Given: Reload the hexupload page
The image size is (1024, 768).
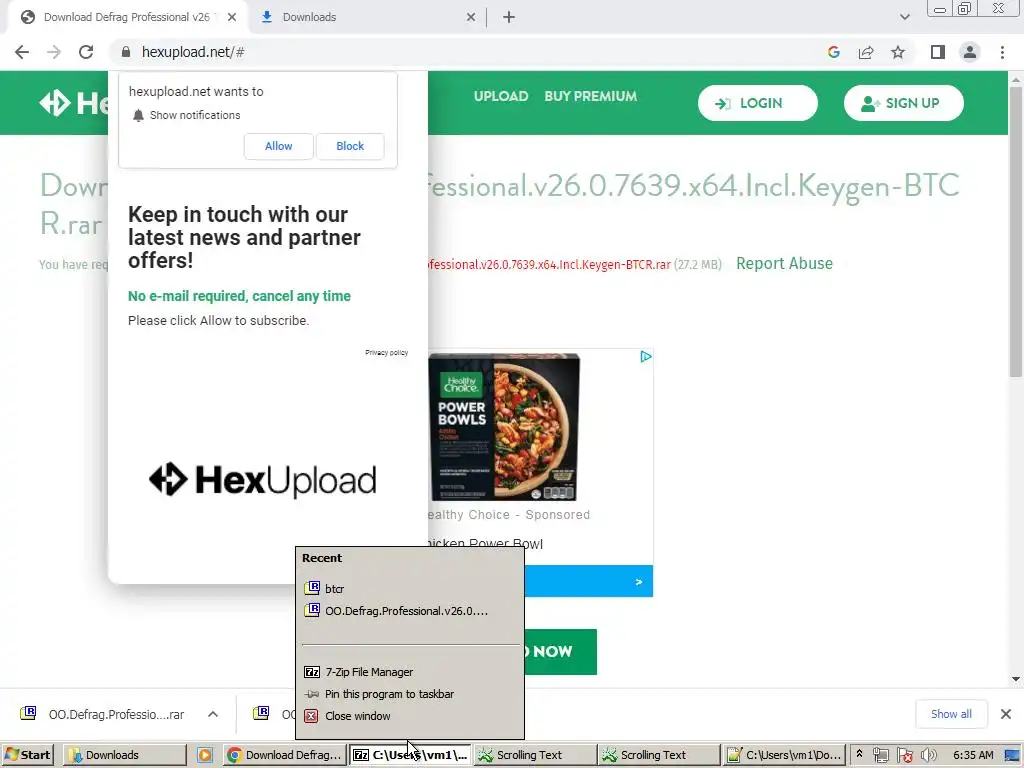Looking at the screenshot, I should (x=86, y=52).
